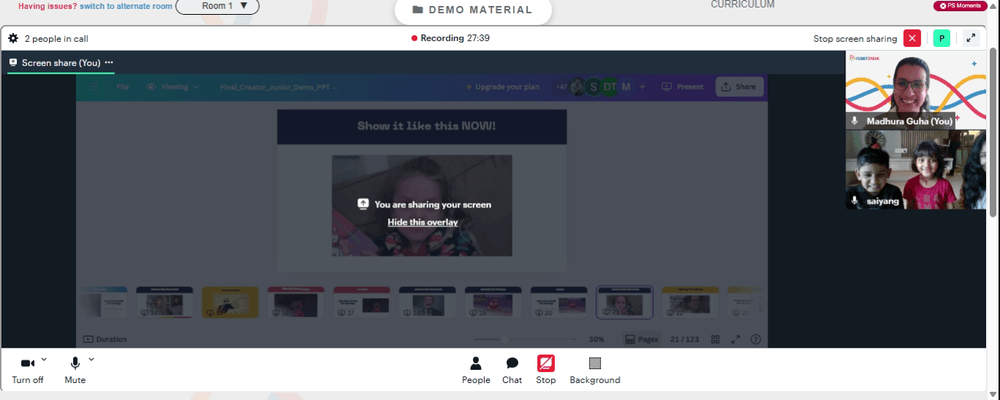1000x400 pixels.
Task: Open the Background effects option
Action: click(594, 371)
